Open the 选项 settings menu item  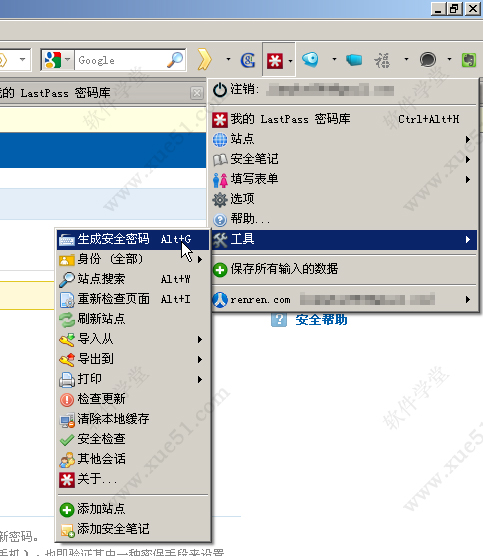pos(344,199)
